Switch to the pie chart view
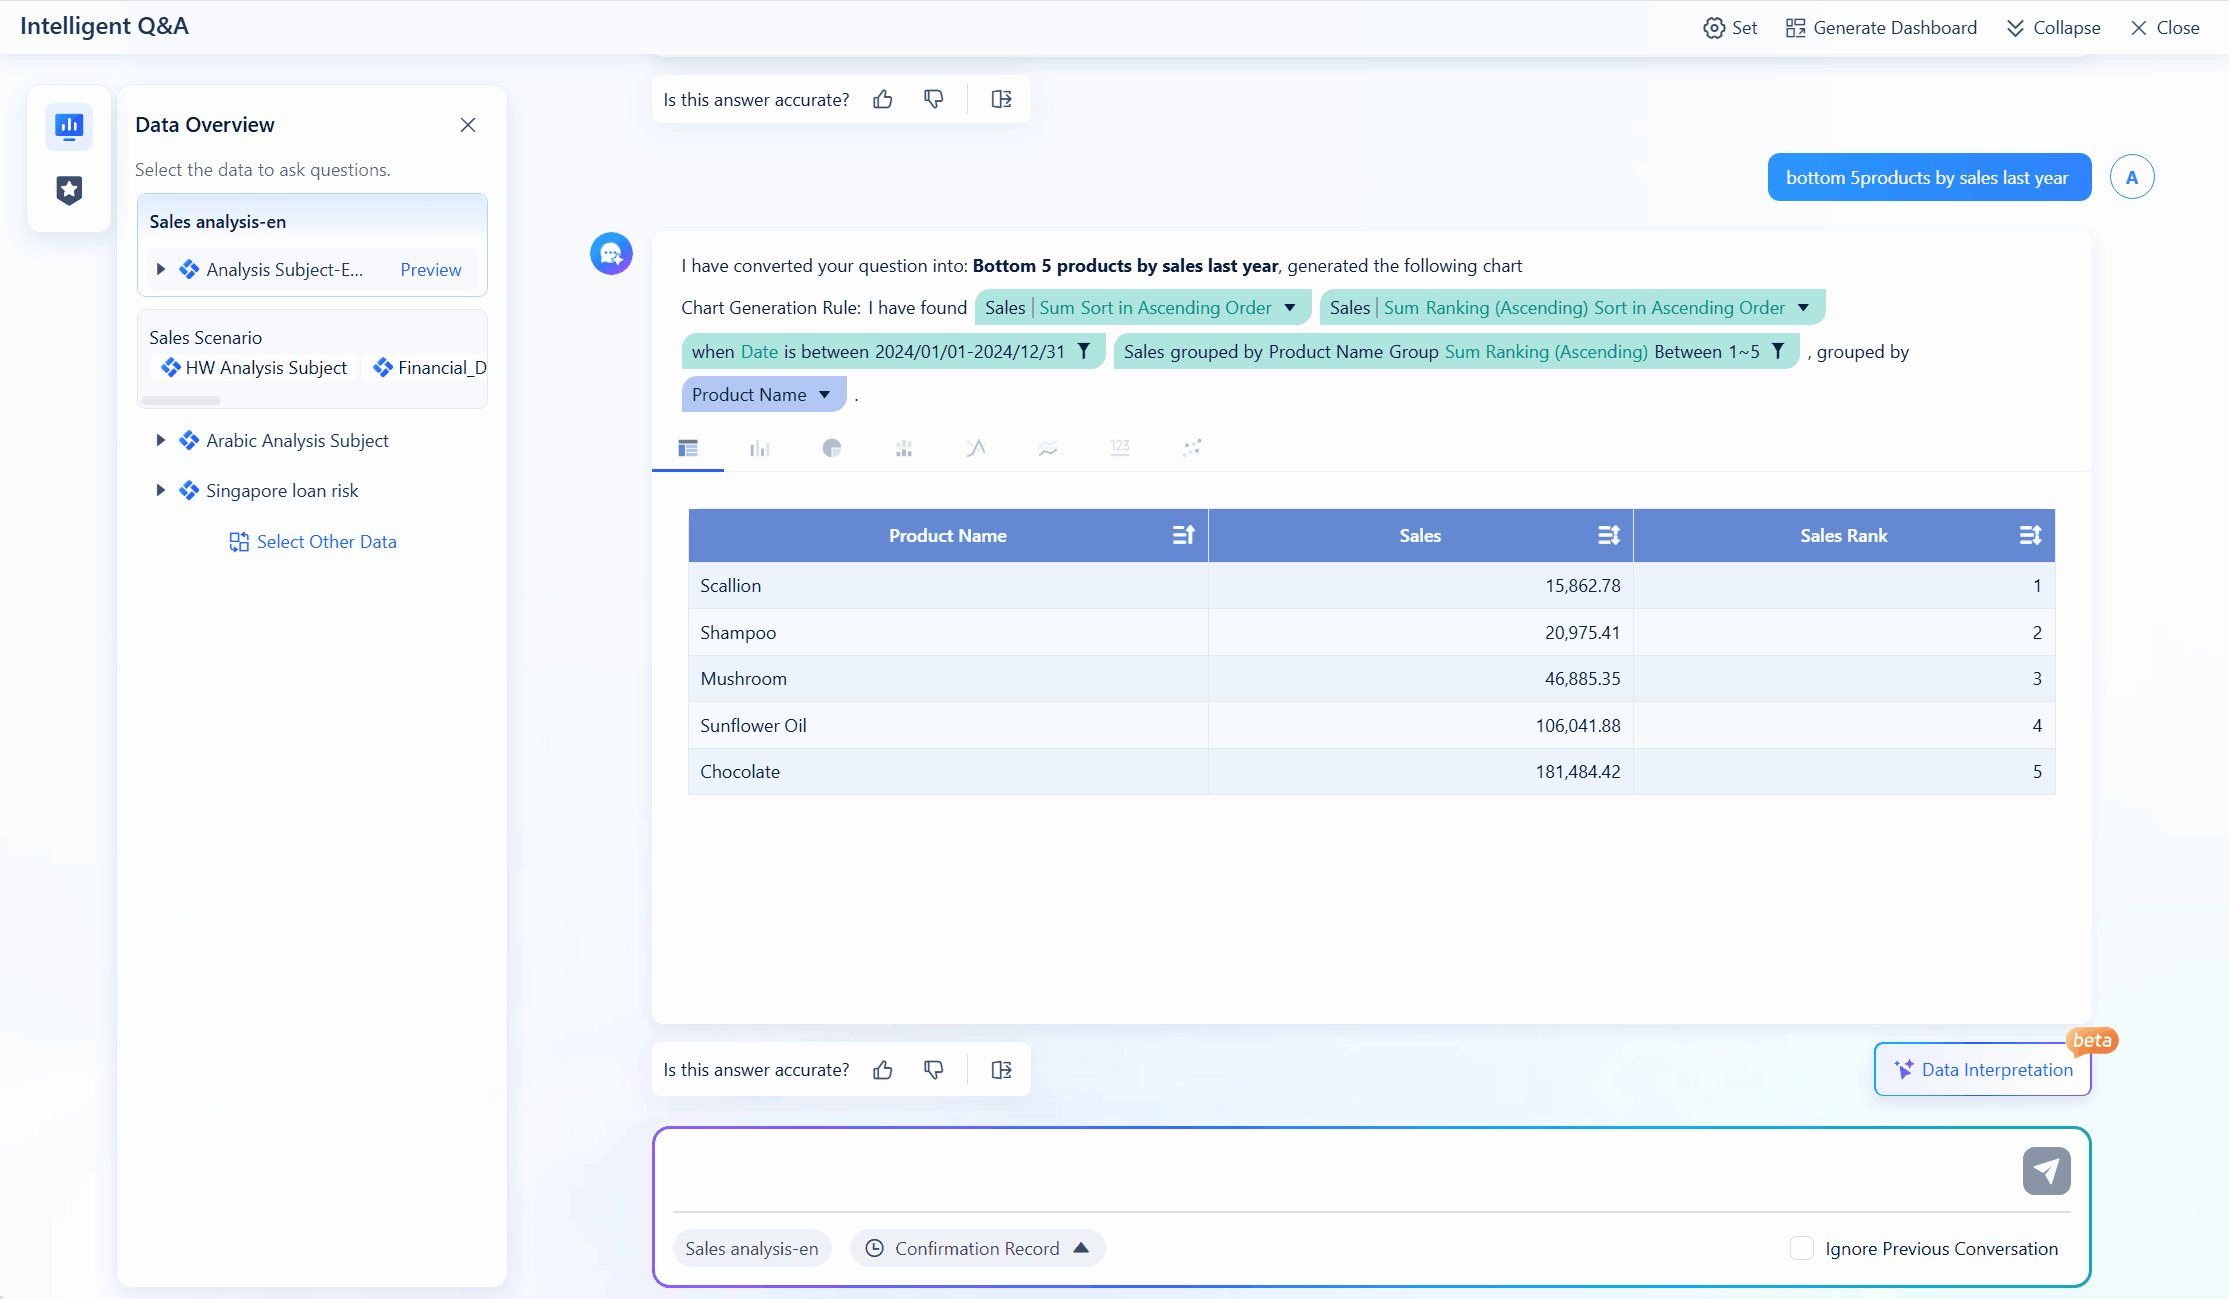This screenshot has height=1299, width=2229. pyautogui.click(x=832, y=448)
